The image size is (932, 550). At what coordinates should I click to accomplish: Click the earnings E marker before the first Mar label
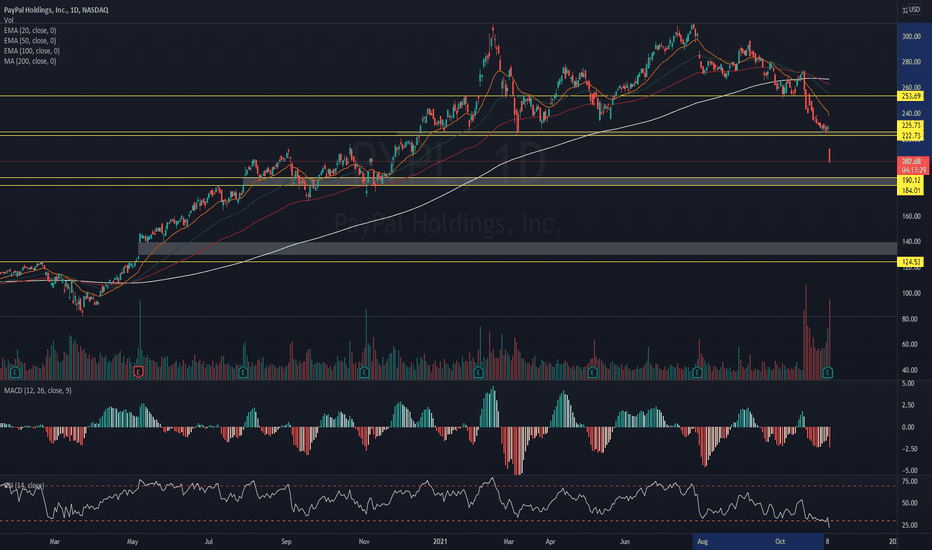point(15,372)
